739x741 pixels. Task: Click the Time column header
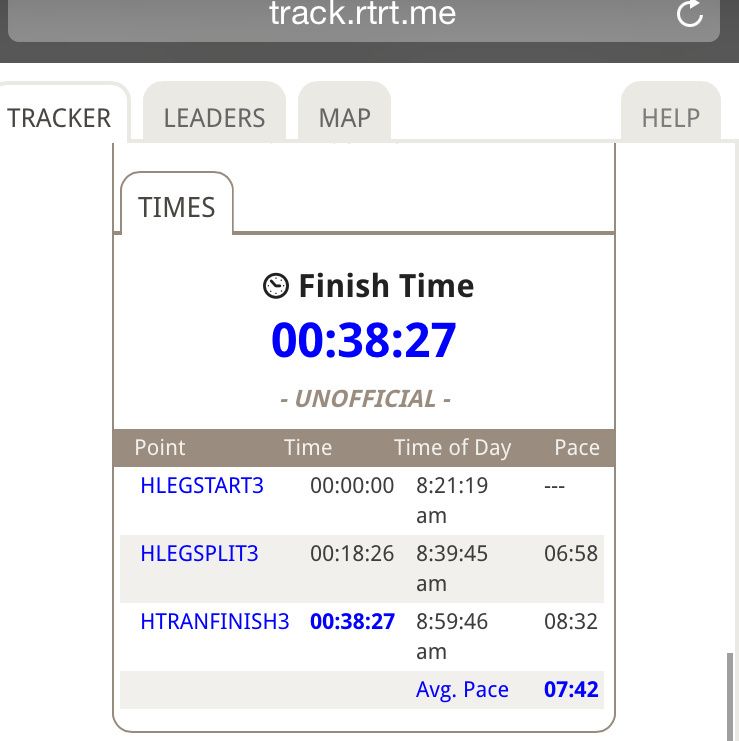308,448
